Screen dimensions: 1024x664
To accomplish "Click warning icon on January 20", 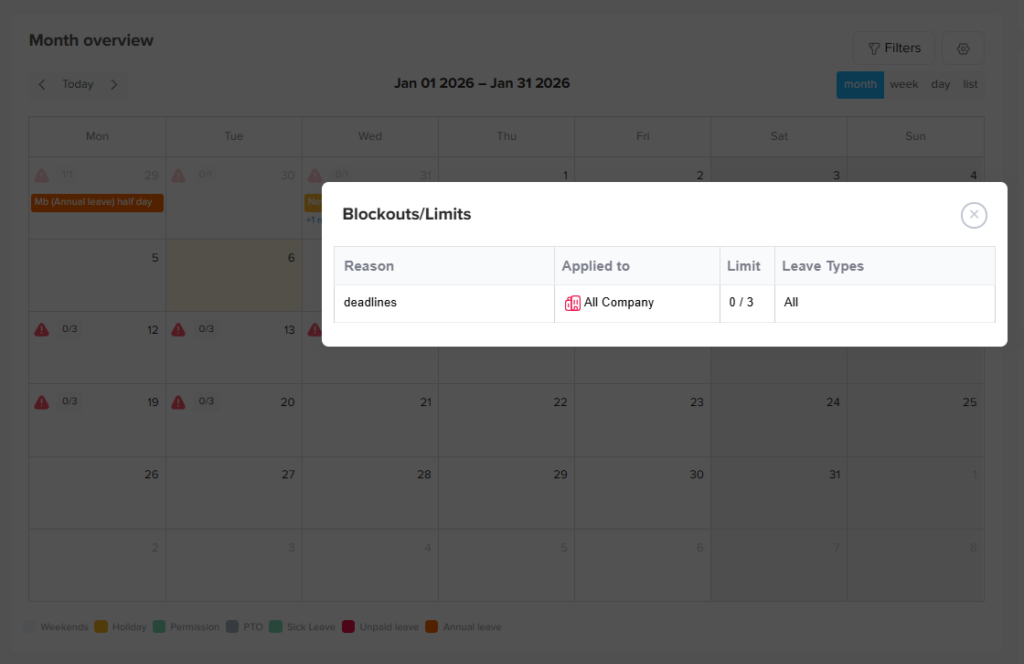I will coord(178,402).
